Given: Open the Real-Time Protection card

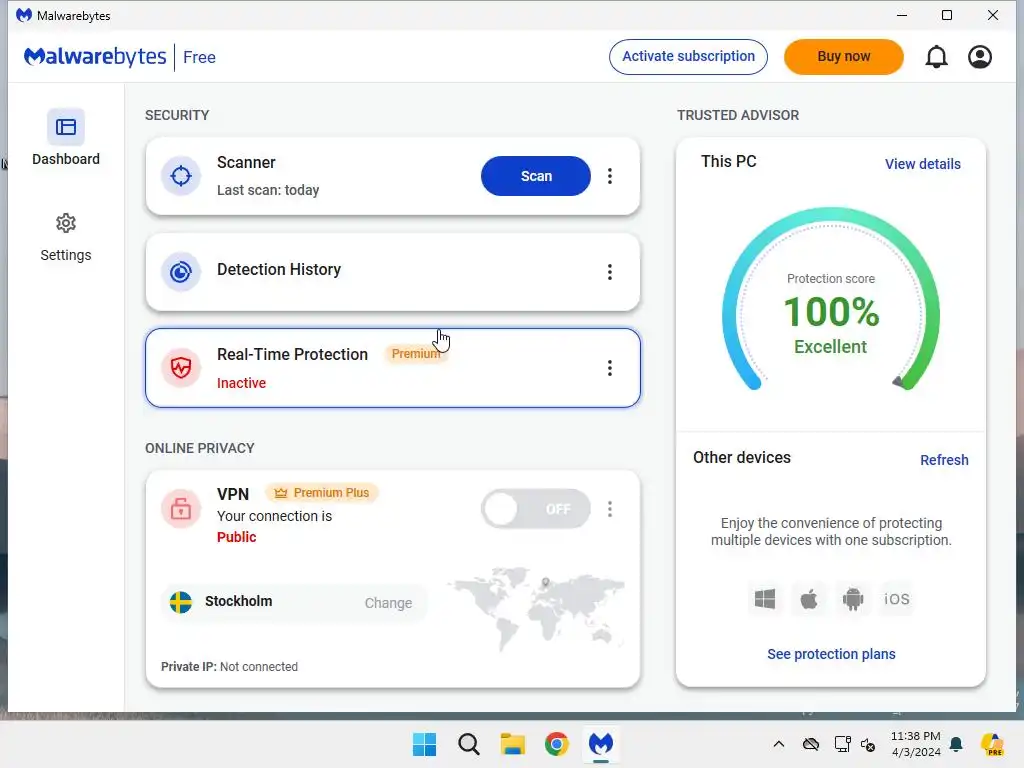Looking at the screenshot, I should (392, 368).
